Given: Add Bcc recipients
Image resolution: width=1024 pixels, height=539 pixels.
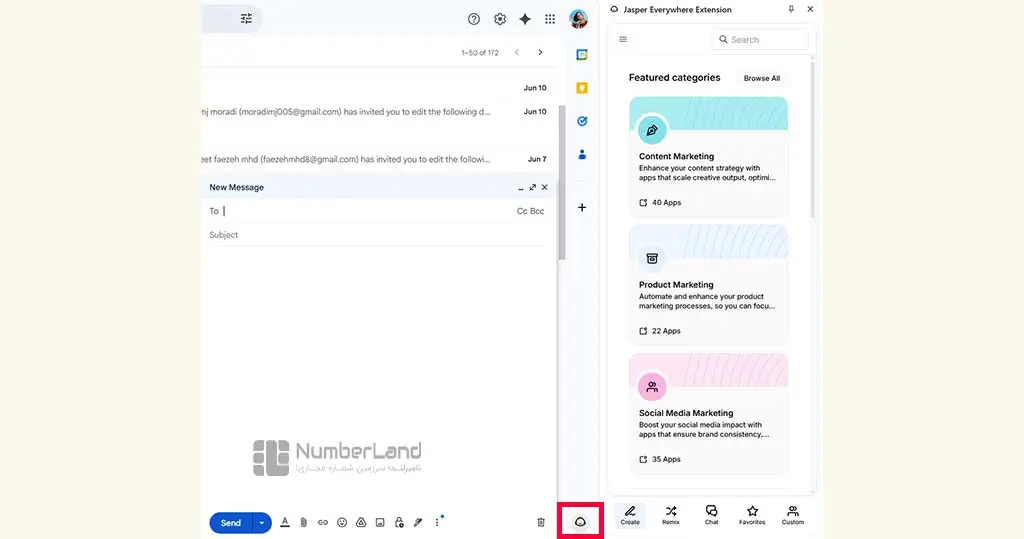Looking at the screenshot, I should [x=537, y=211].
